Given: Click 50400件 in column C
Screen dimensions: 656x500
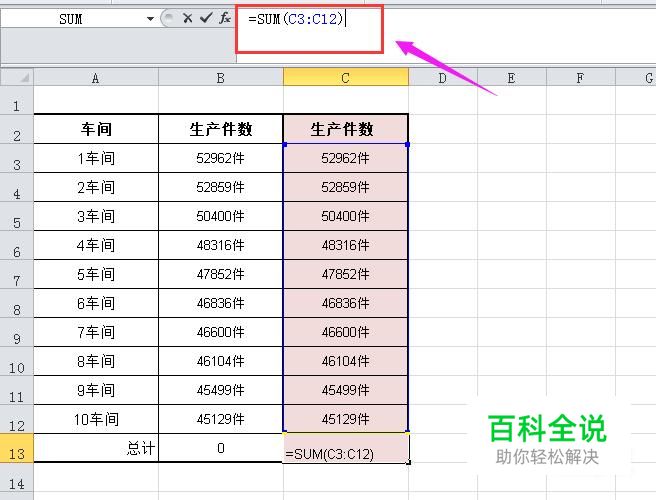Looking at the screenshot, I should coord(346,216).
